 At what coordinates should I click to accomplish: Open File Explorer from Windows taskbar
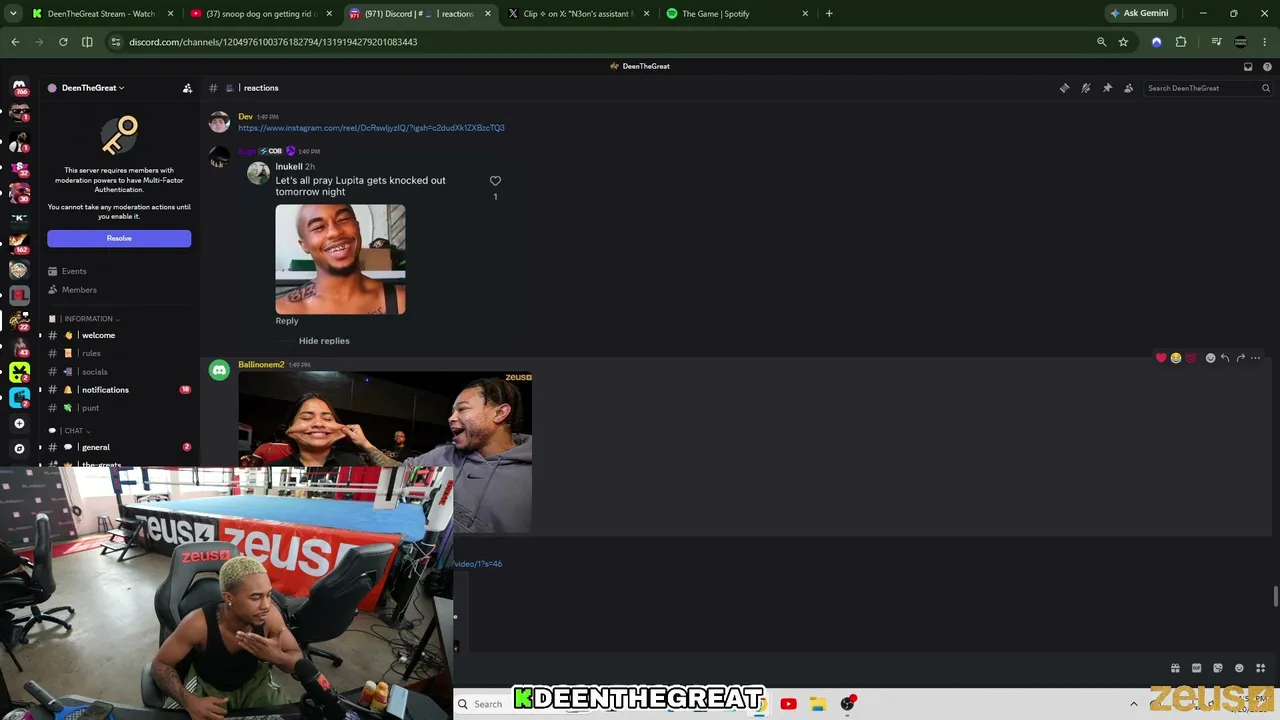coord(817,704)
